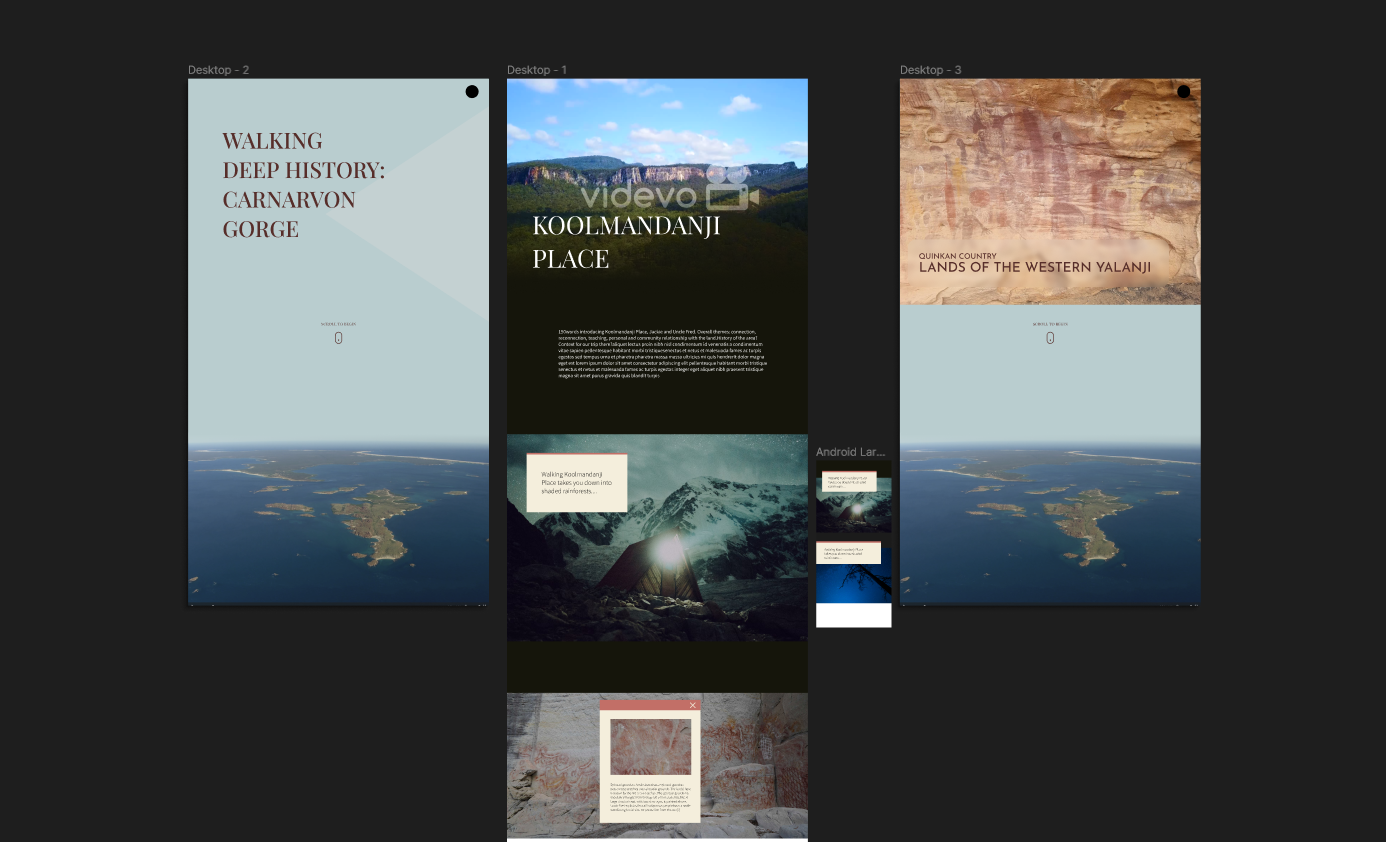Select Lands of the Western Yalanji heading
The image size is (1386, 842).
point(1035,267)
